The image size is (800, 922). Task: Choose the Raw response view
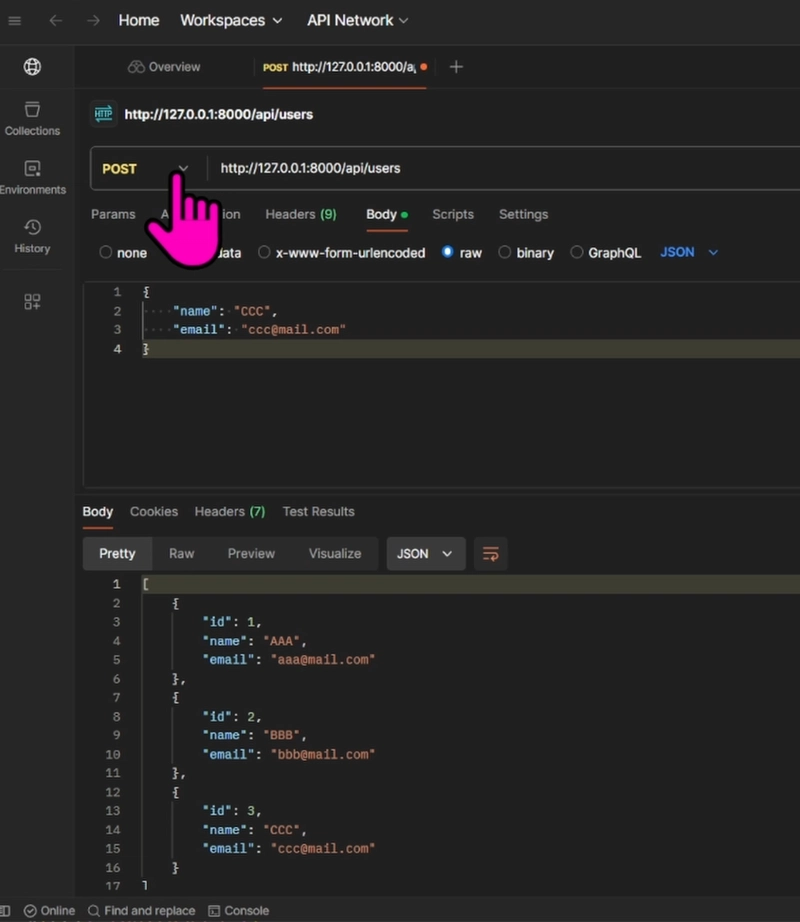tap(182, 553)
